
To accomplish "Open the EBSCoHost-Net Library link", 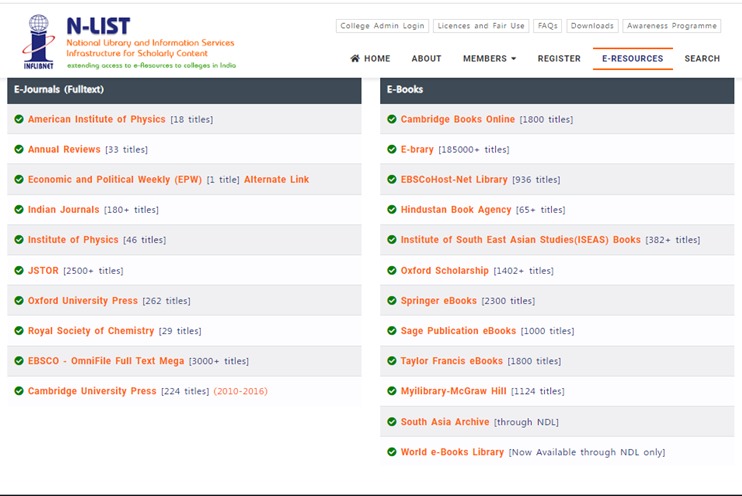I will [454, 179].
